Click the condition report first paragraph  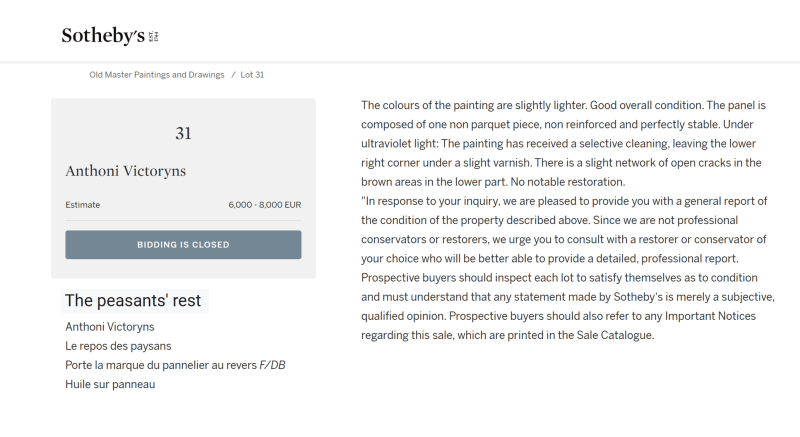[564, 144]
